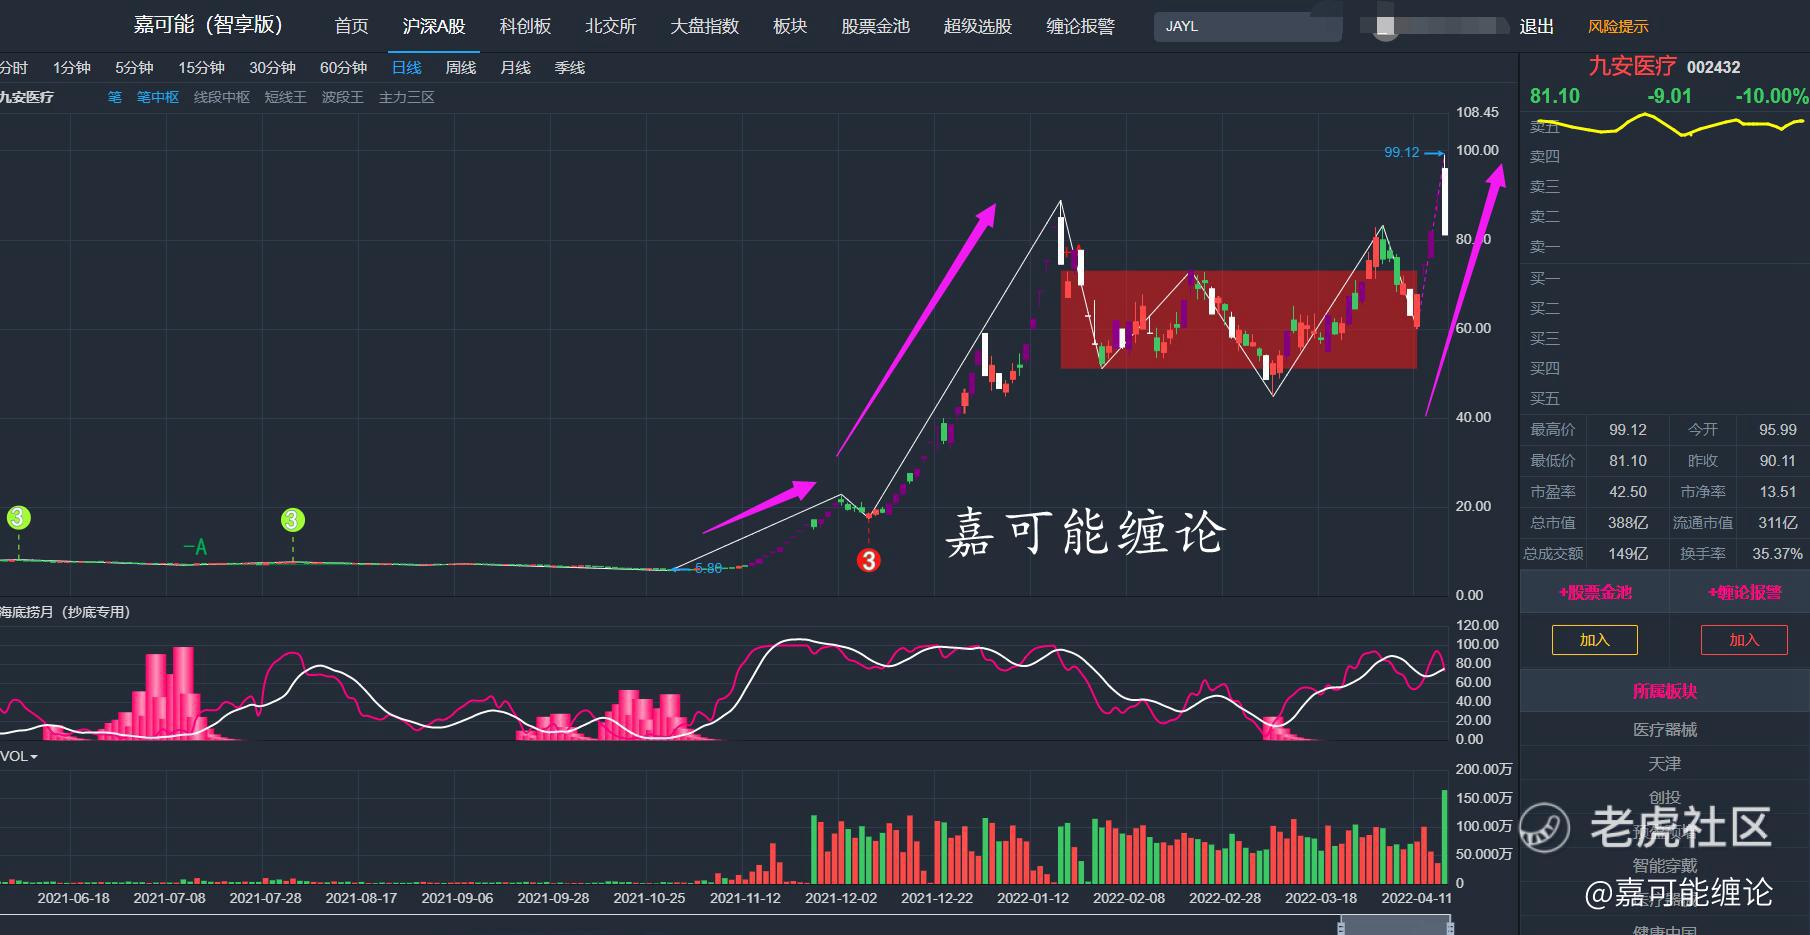
Task: Click the 买一 order book row
Action: (x=1665, y=278)
